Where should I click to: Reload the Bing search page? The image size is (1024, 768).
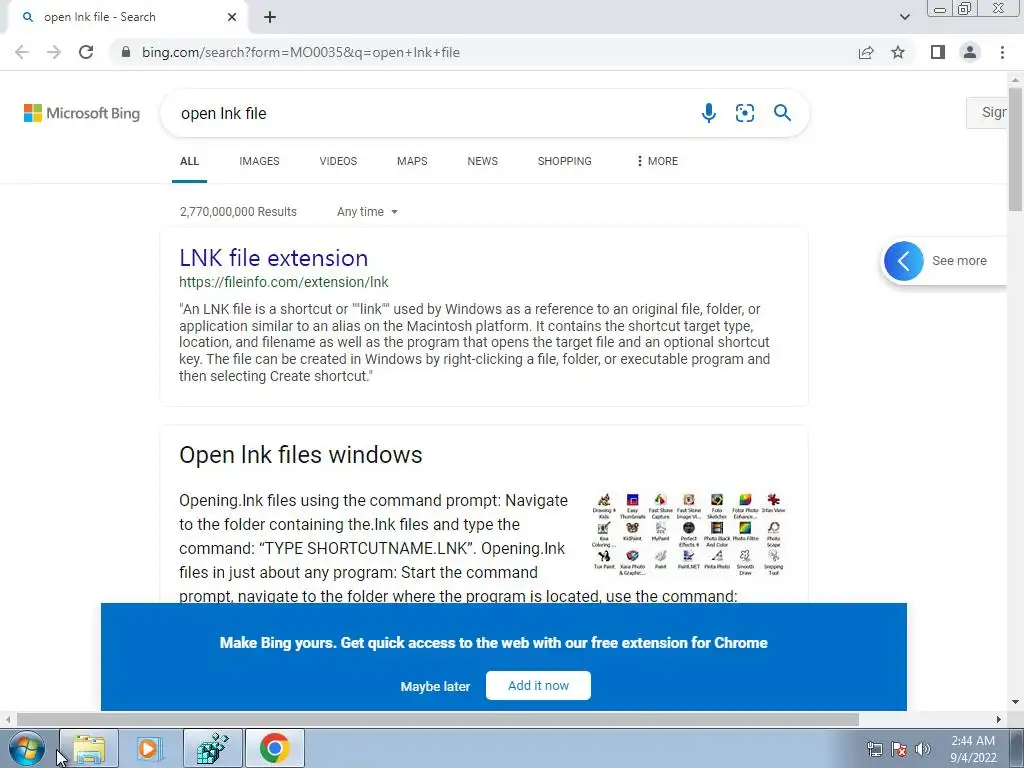(86, 52)
